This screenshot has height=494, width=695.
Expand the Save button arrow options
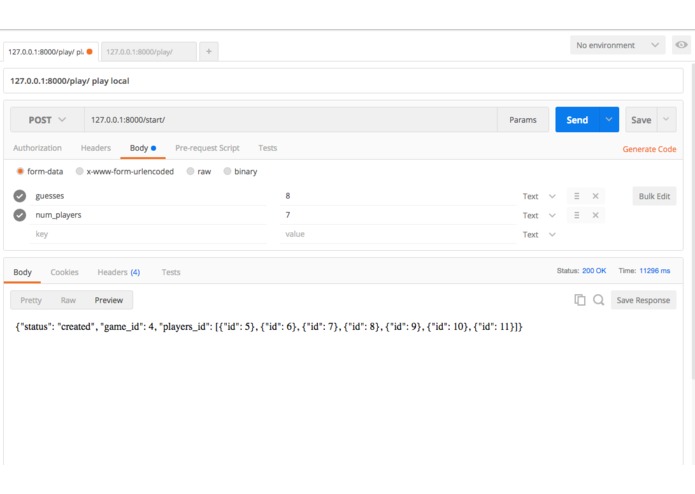pyautogui.click(x=666, y=120)
